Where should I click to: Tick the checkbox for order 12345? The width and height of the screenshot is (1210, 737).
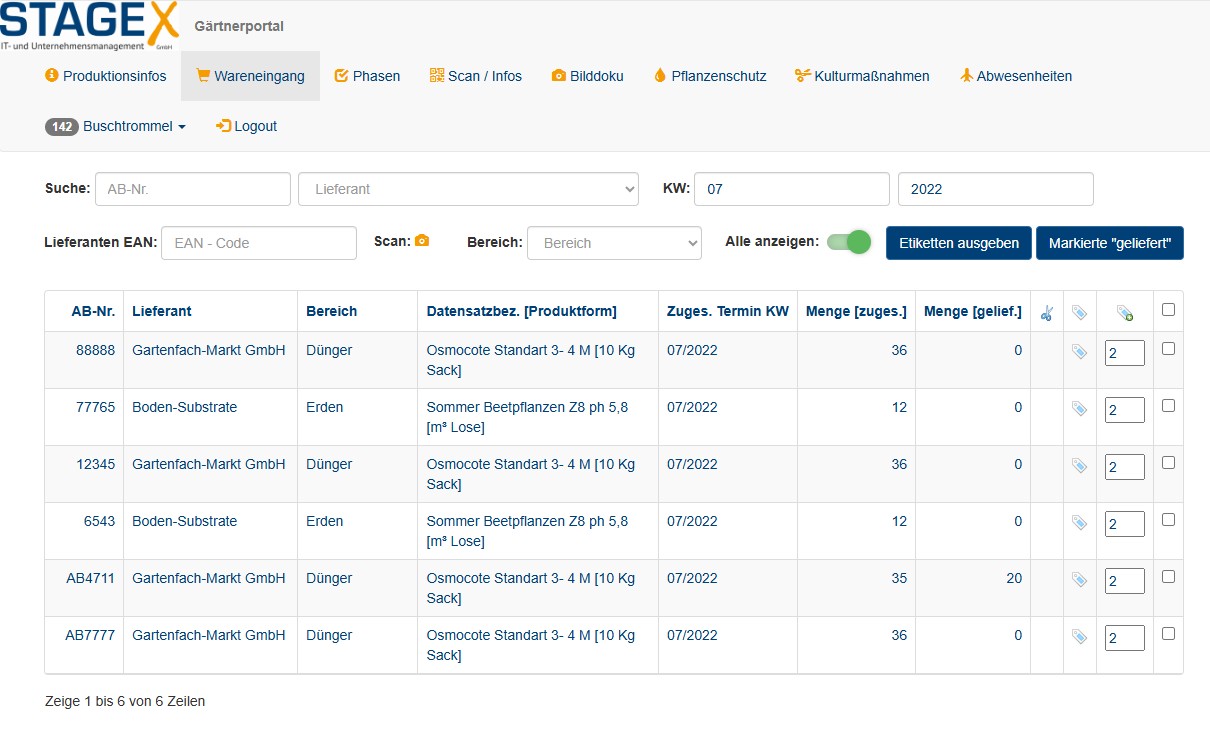(1168, 463)
